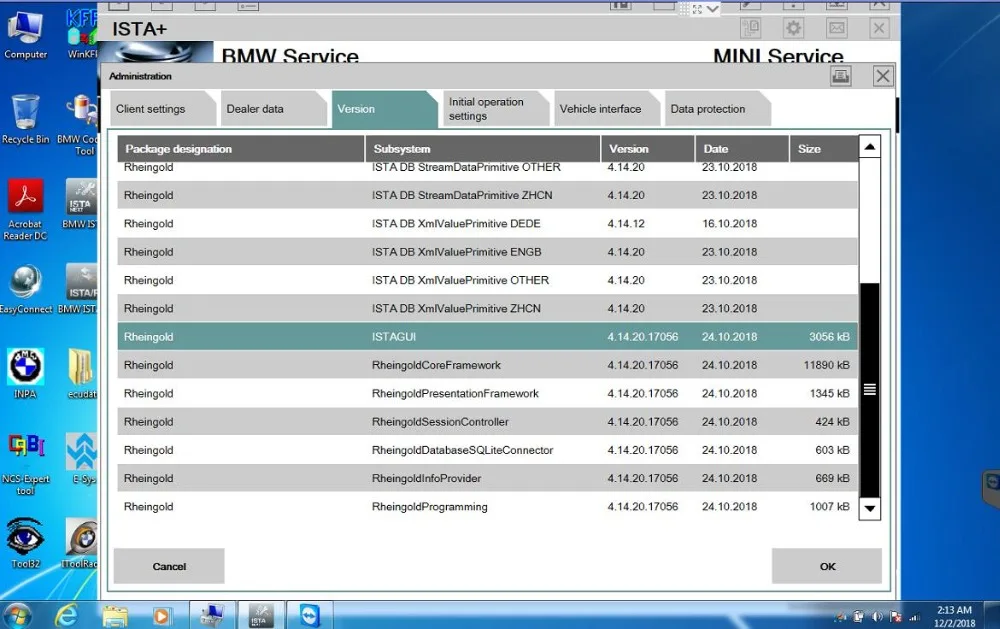Viewport: 1000px width, 629px height.
Task: Click the ISTA+ document copy icon
Action: tap(751, 28)
